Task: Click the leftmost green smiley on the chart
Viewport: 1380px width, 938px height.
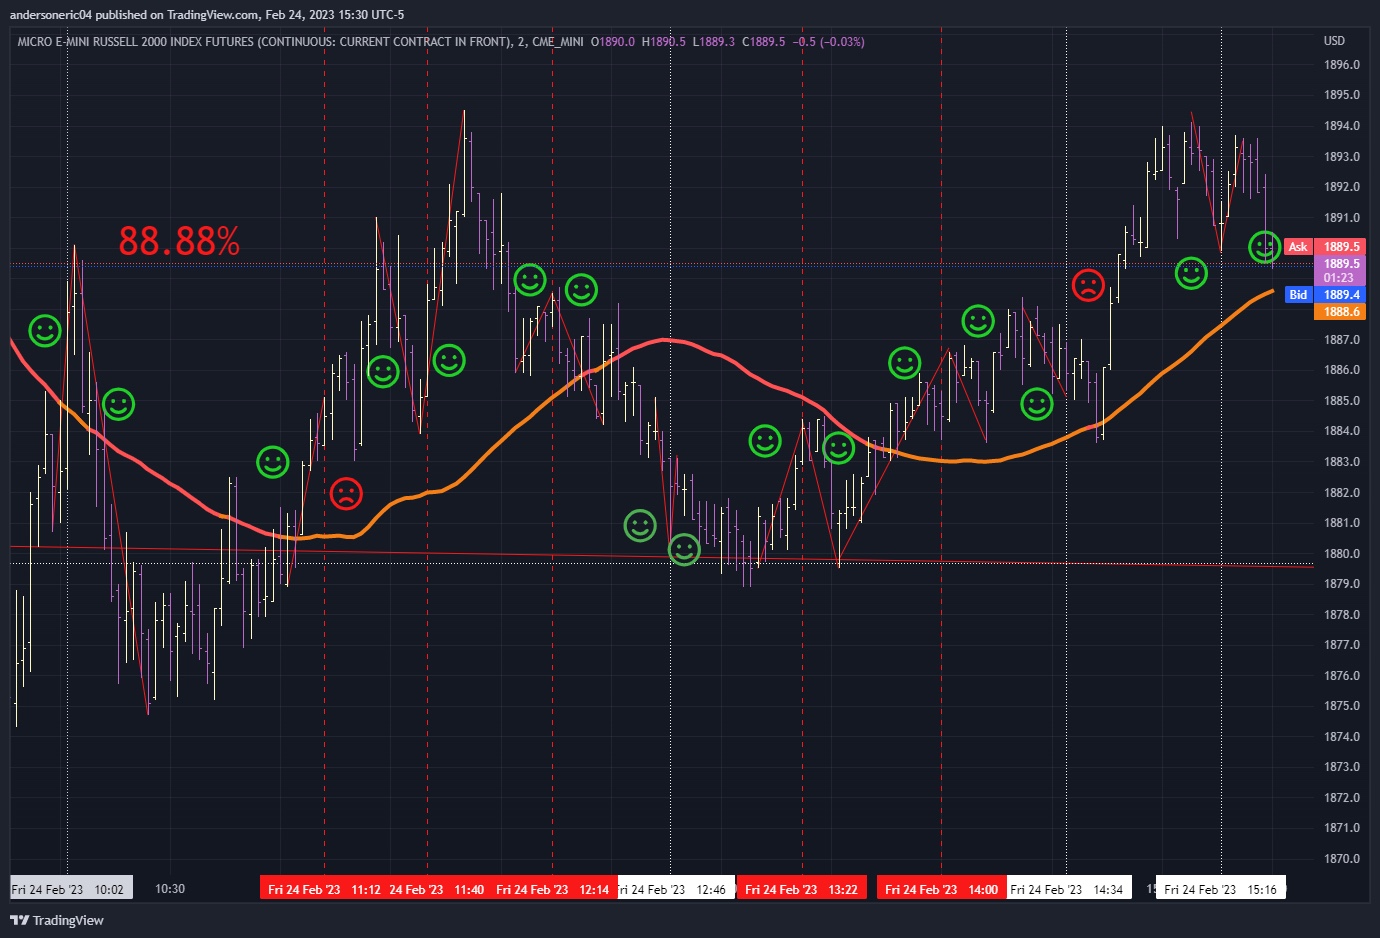Action: [44, 331]
